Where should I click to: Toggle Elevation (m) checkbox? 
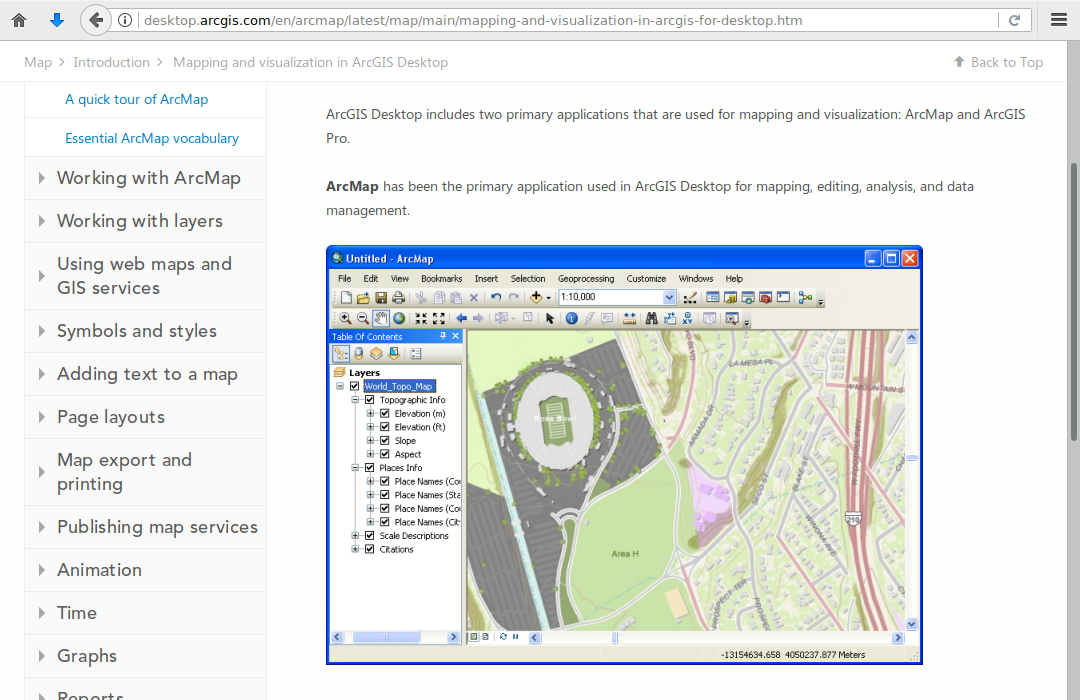click(x=385, y=413)
